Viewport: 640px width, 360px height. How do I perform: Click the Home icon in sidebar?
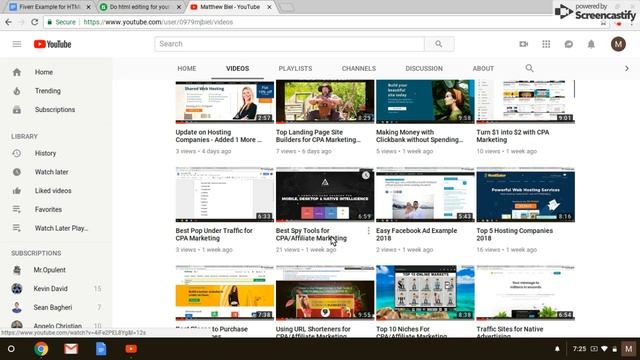[17, 72]
